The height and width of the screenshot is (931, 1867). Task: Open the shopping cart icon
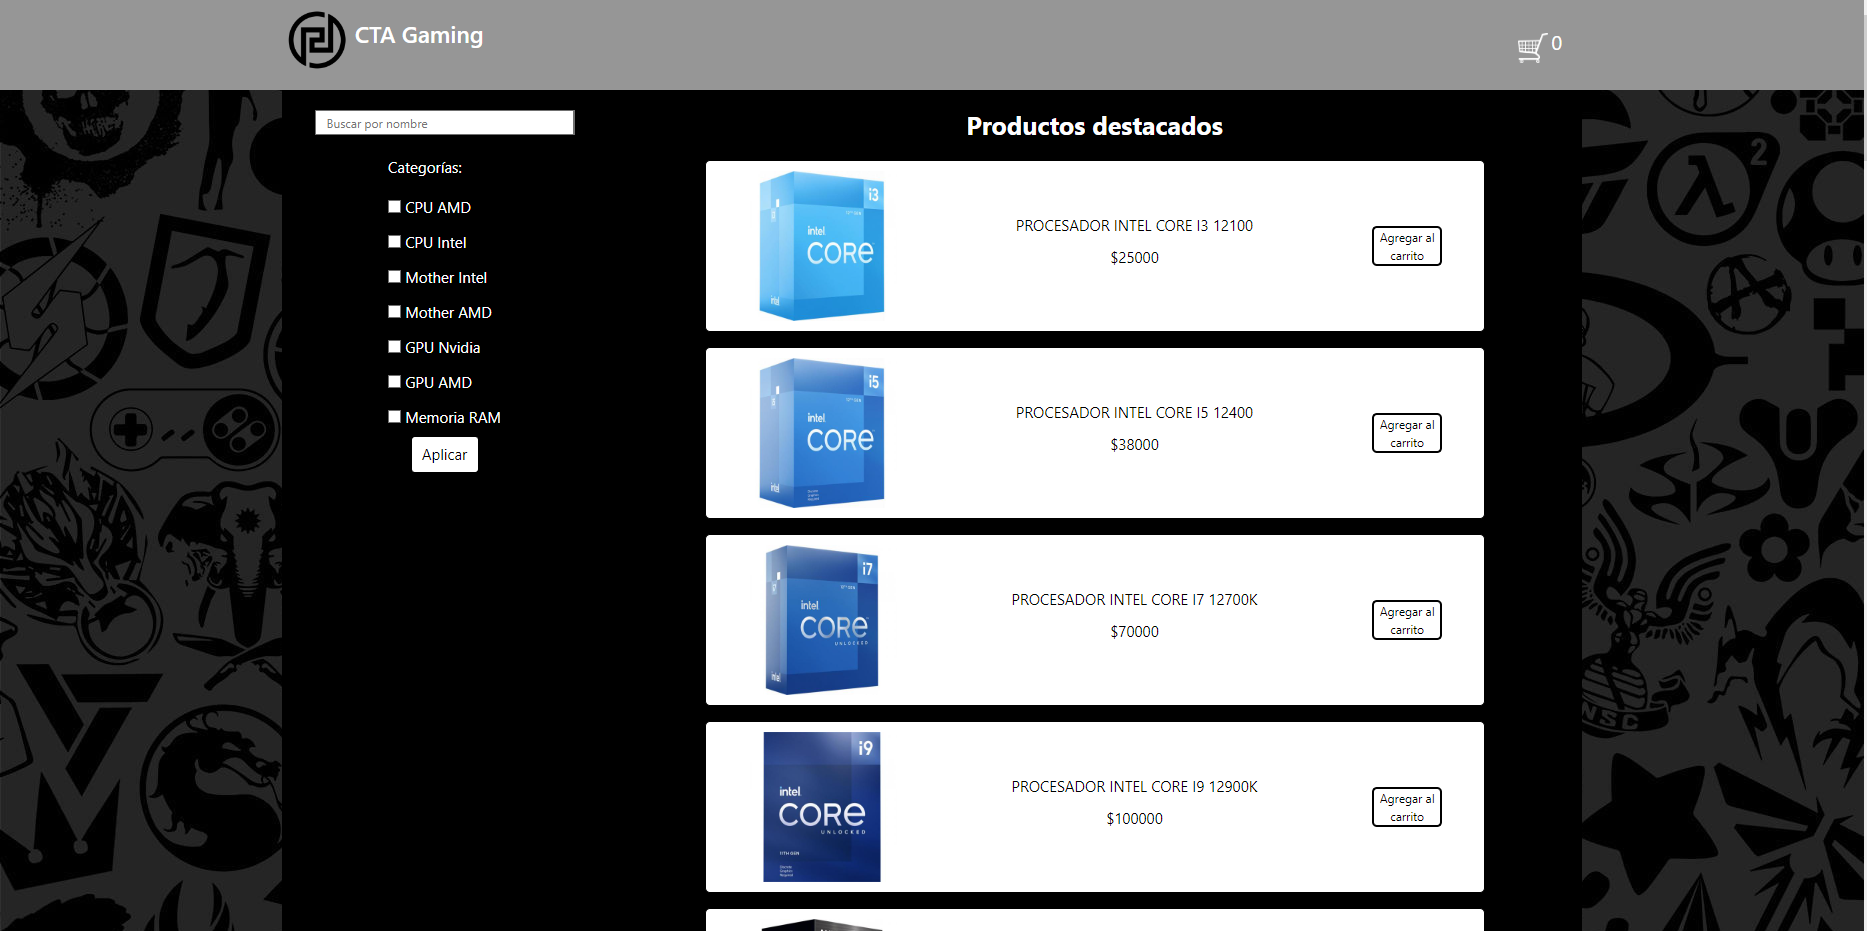pos(1530,47)
